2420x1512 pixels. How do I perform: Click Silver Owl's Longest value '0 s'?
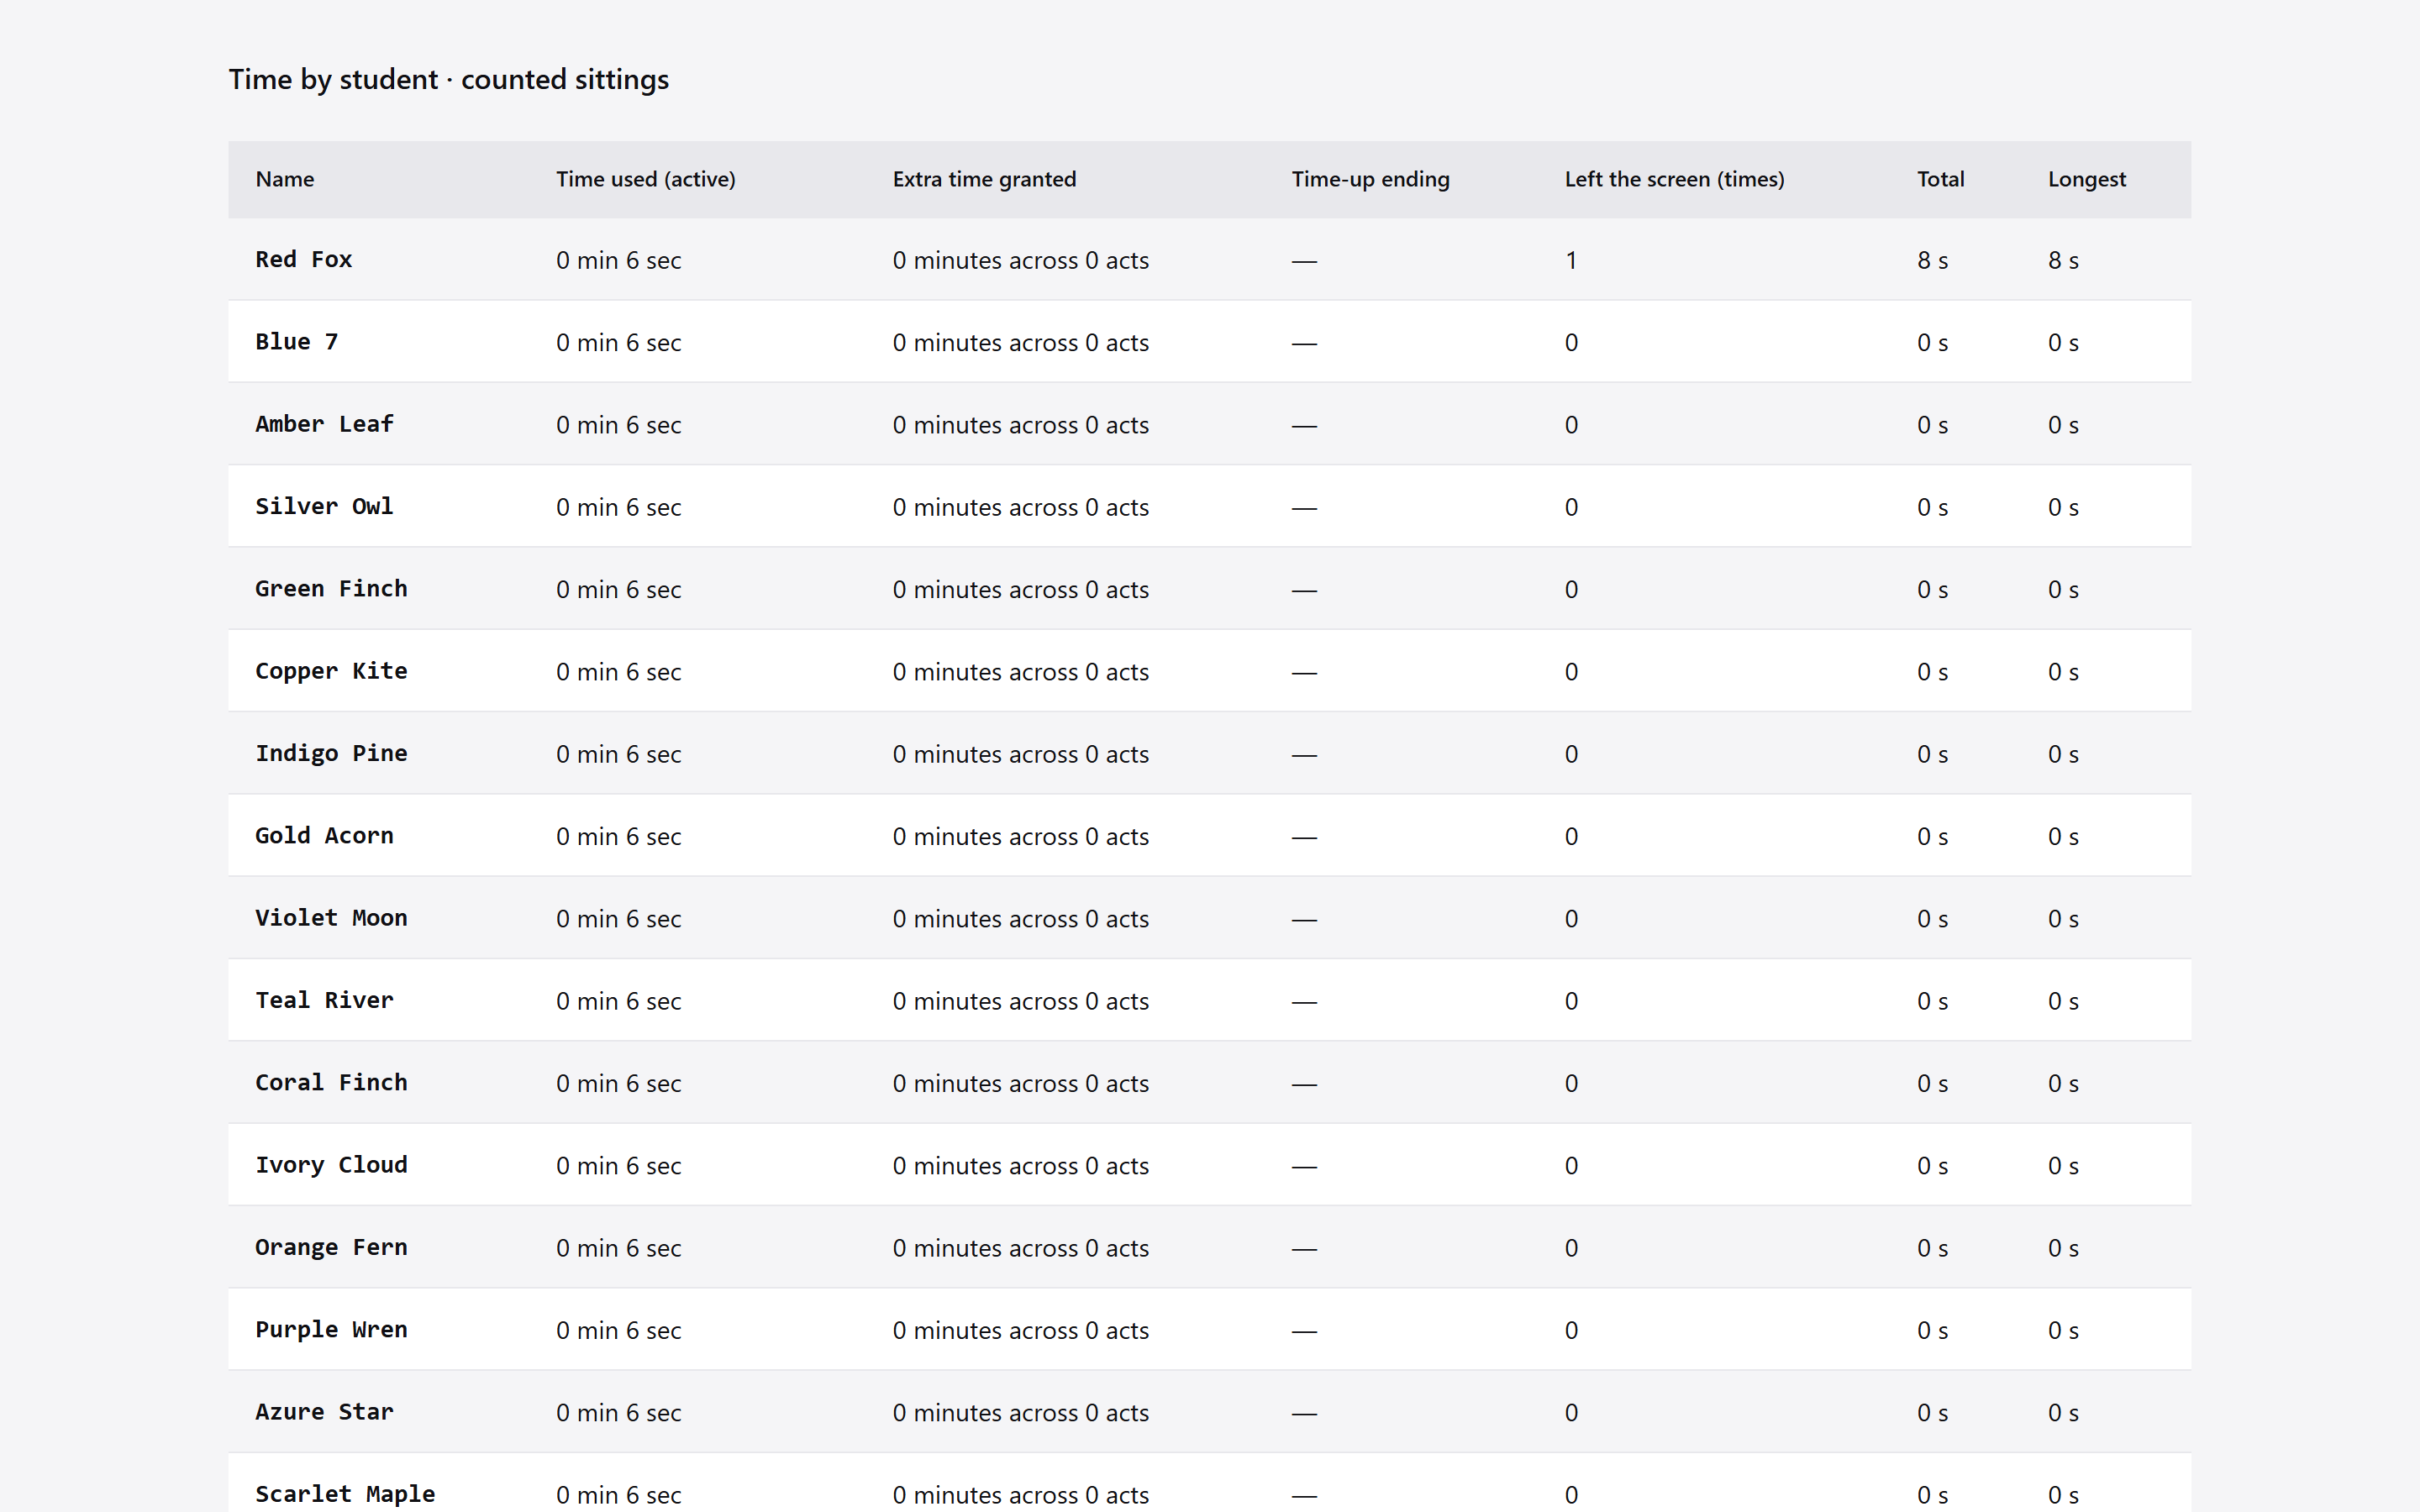tap(2063, 507)
